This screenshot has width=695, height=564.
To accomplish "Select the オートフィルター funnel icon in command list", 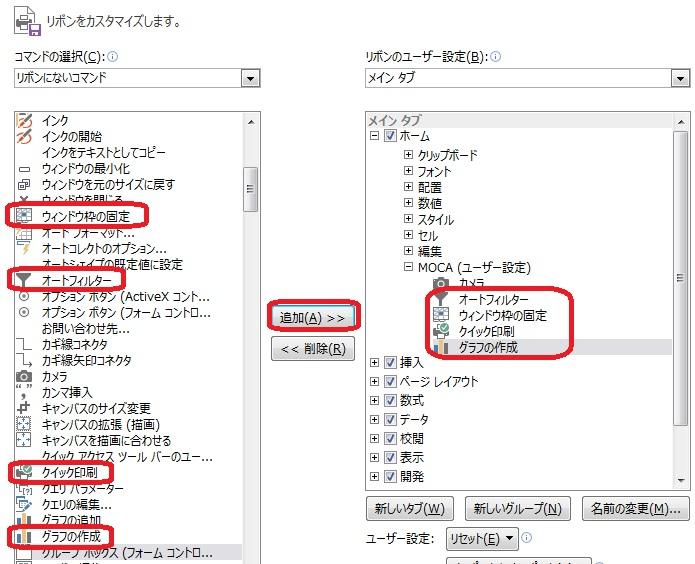I will [x=23, y=280].
